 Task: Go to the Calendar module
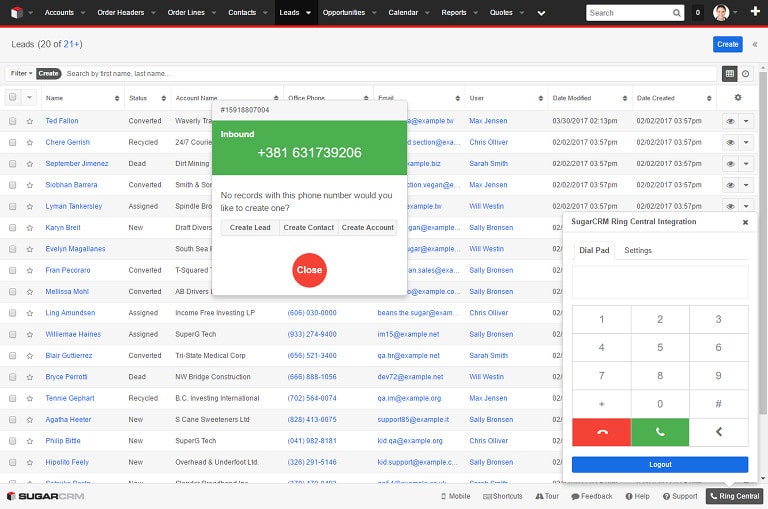[x=403, y=13]
